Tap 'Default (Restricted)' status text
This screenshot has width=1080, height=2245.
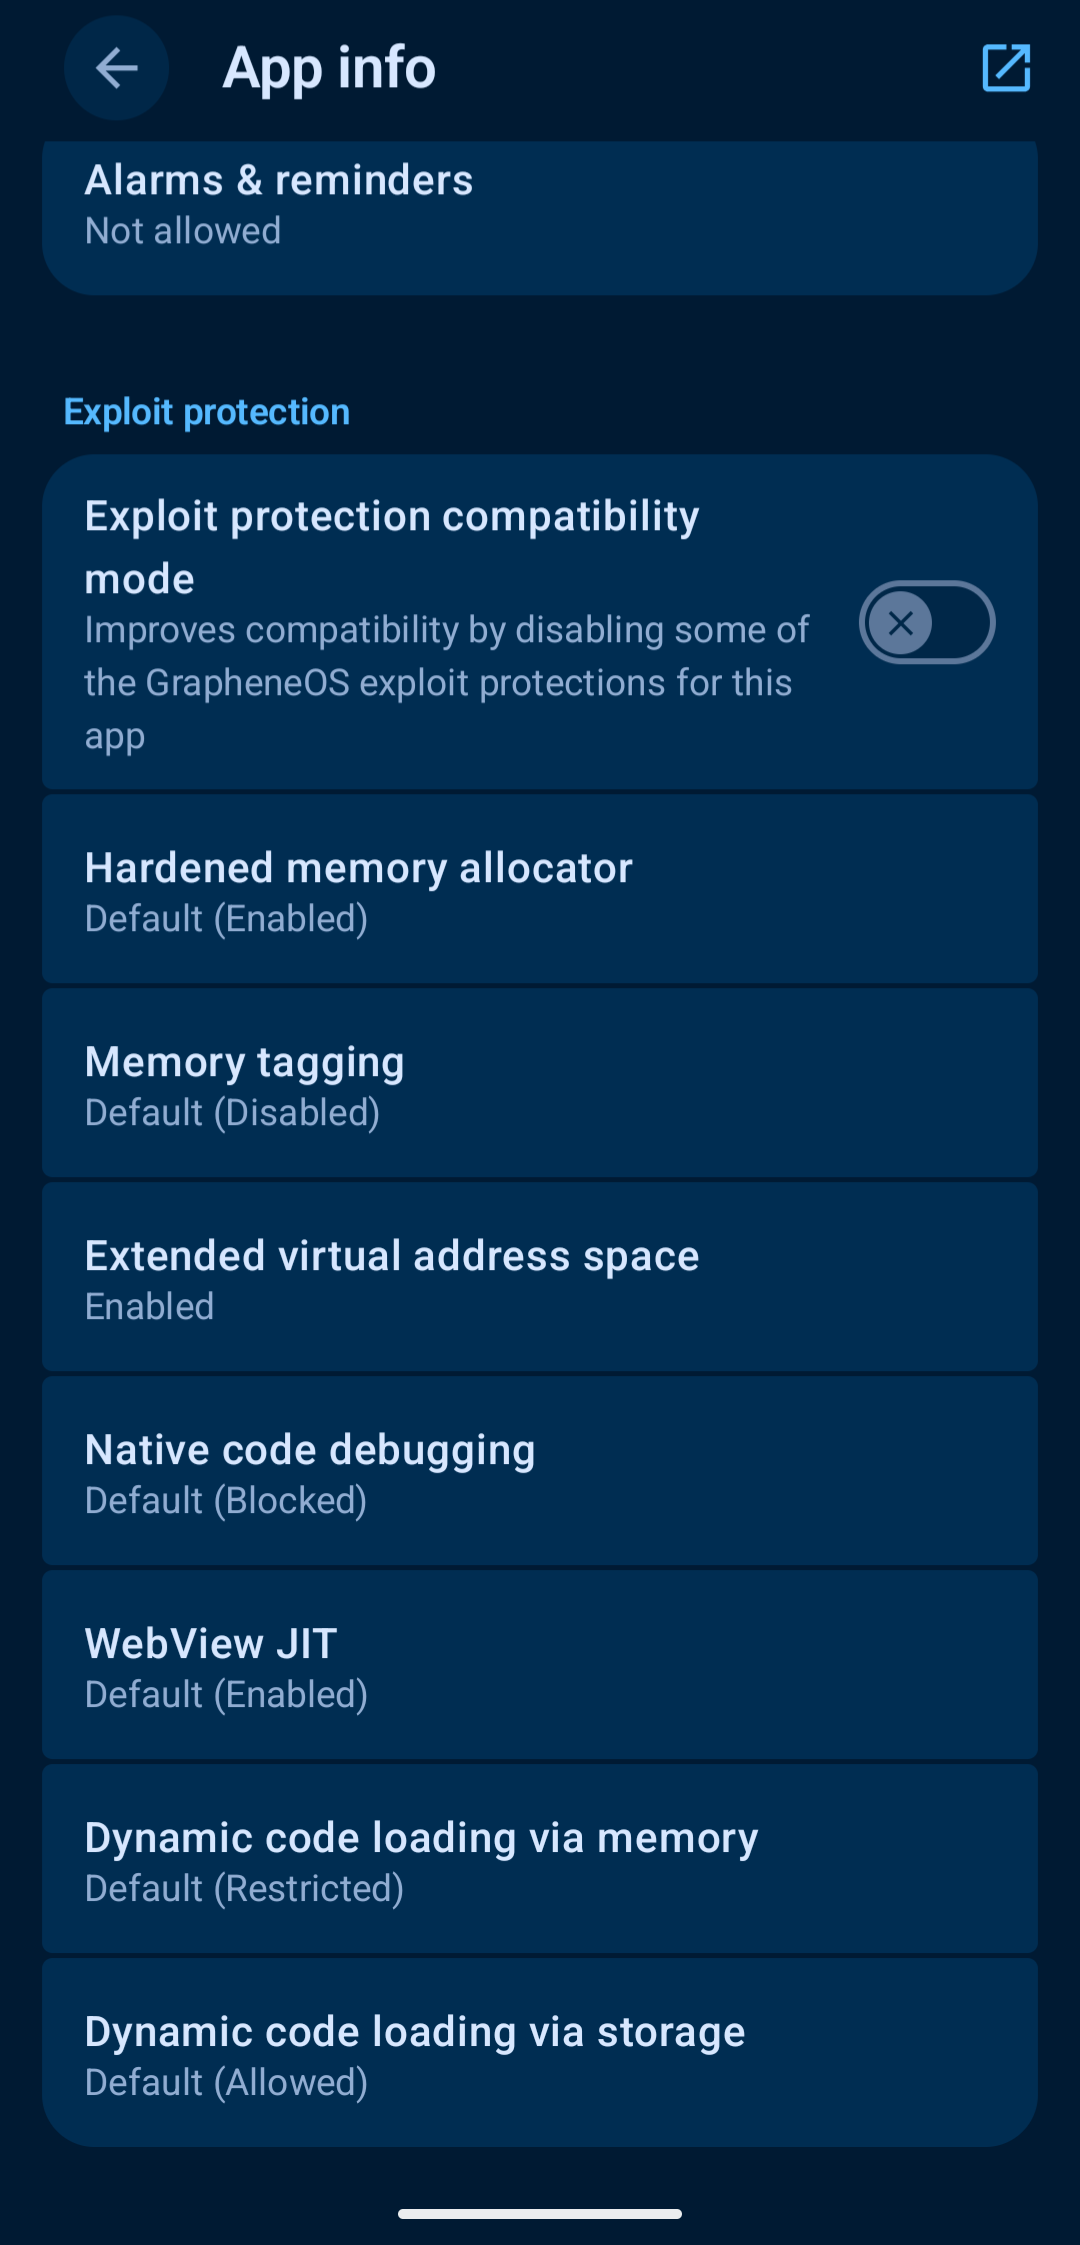(244, 1889)
